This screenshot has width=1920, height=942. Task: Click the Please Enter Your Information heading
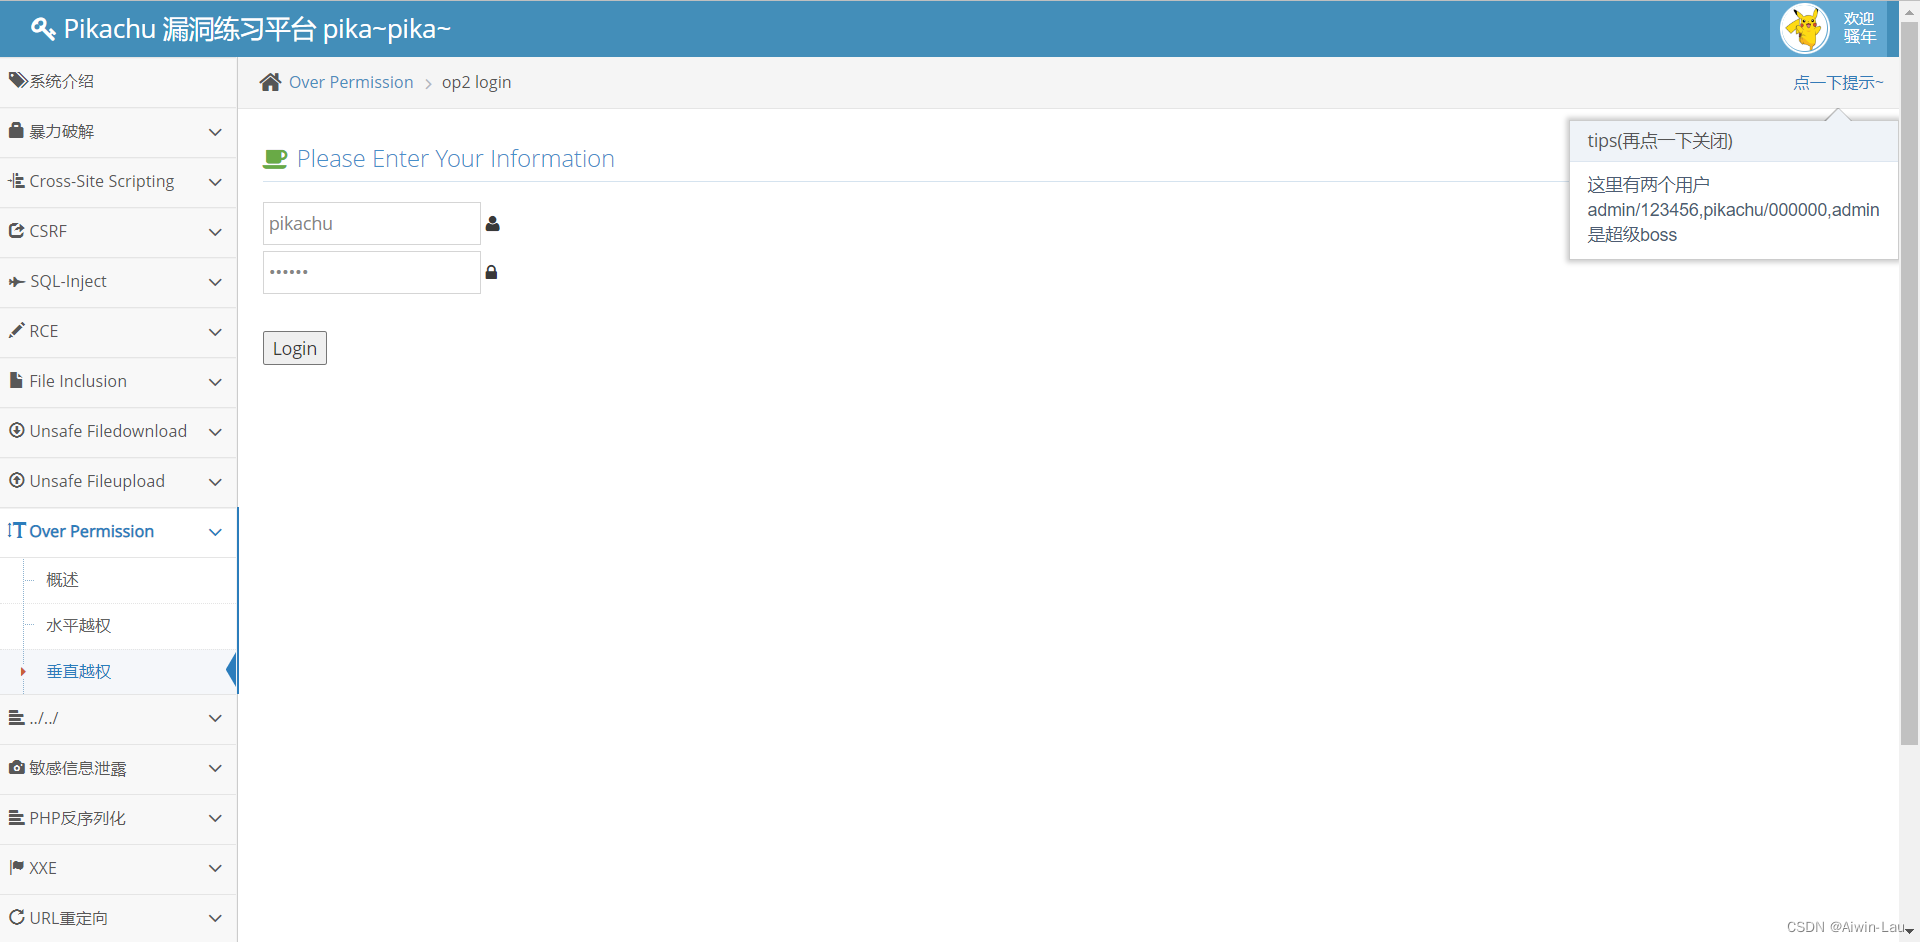point(456,159)
